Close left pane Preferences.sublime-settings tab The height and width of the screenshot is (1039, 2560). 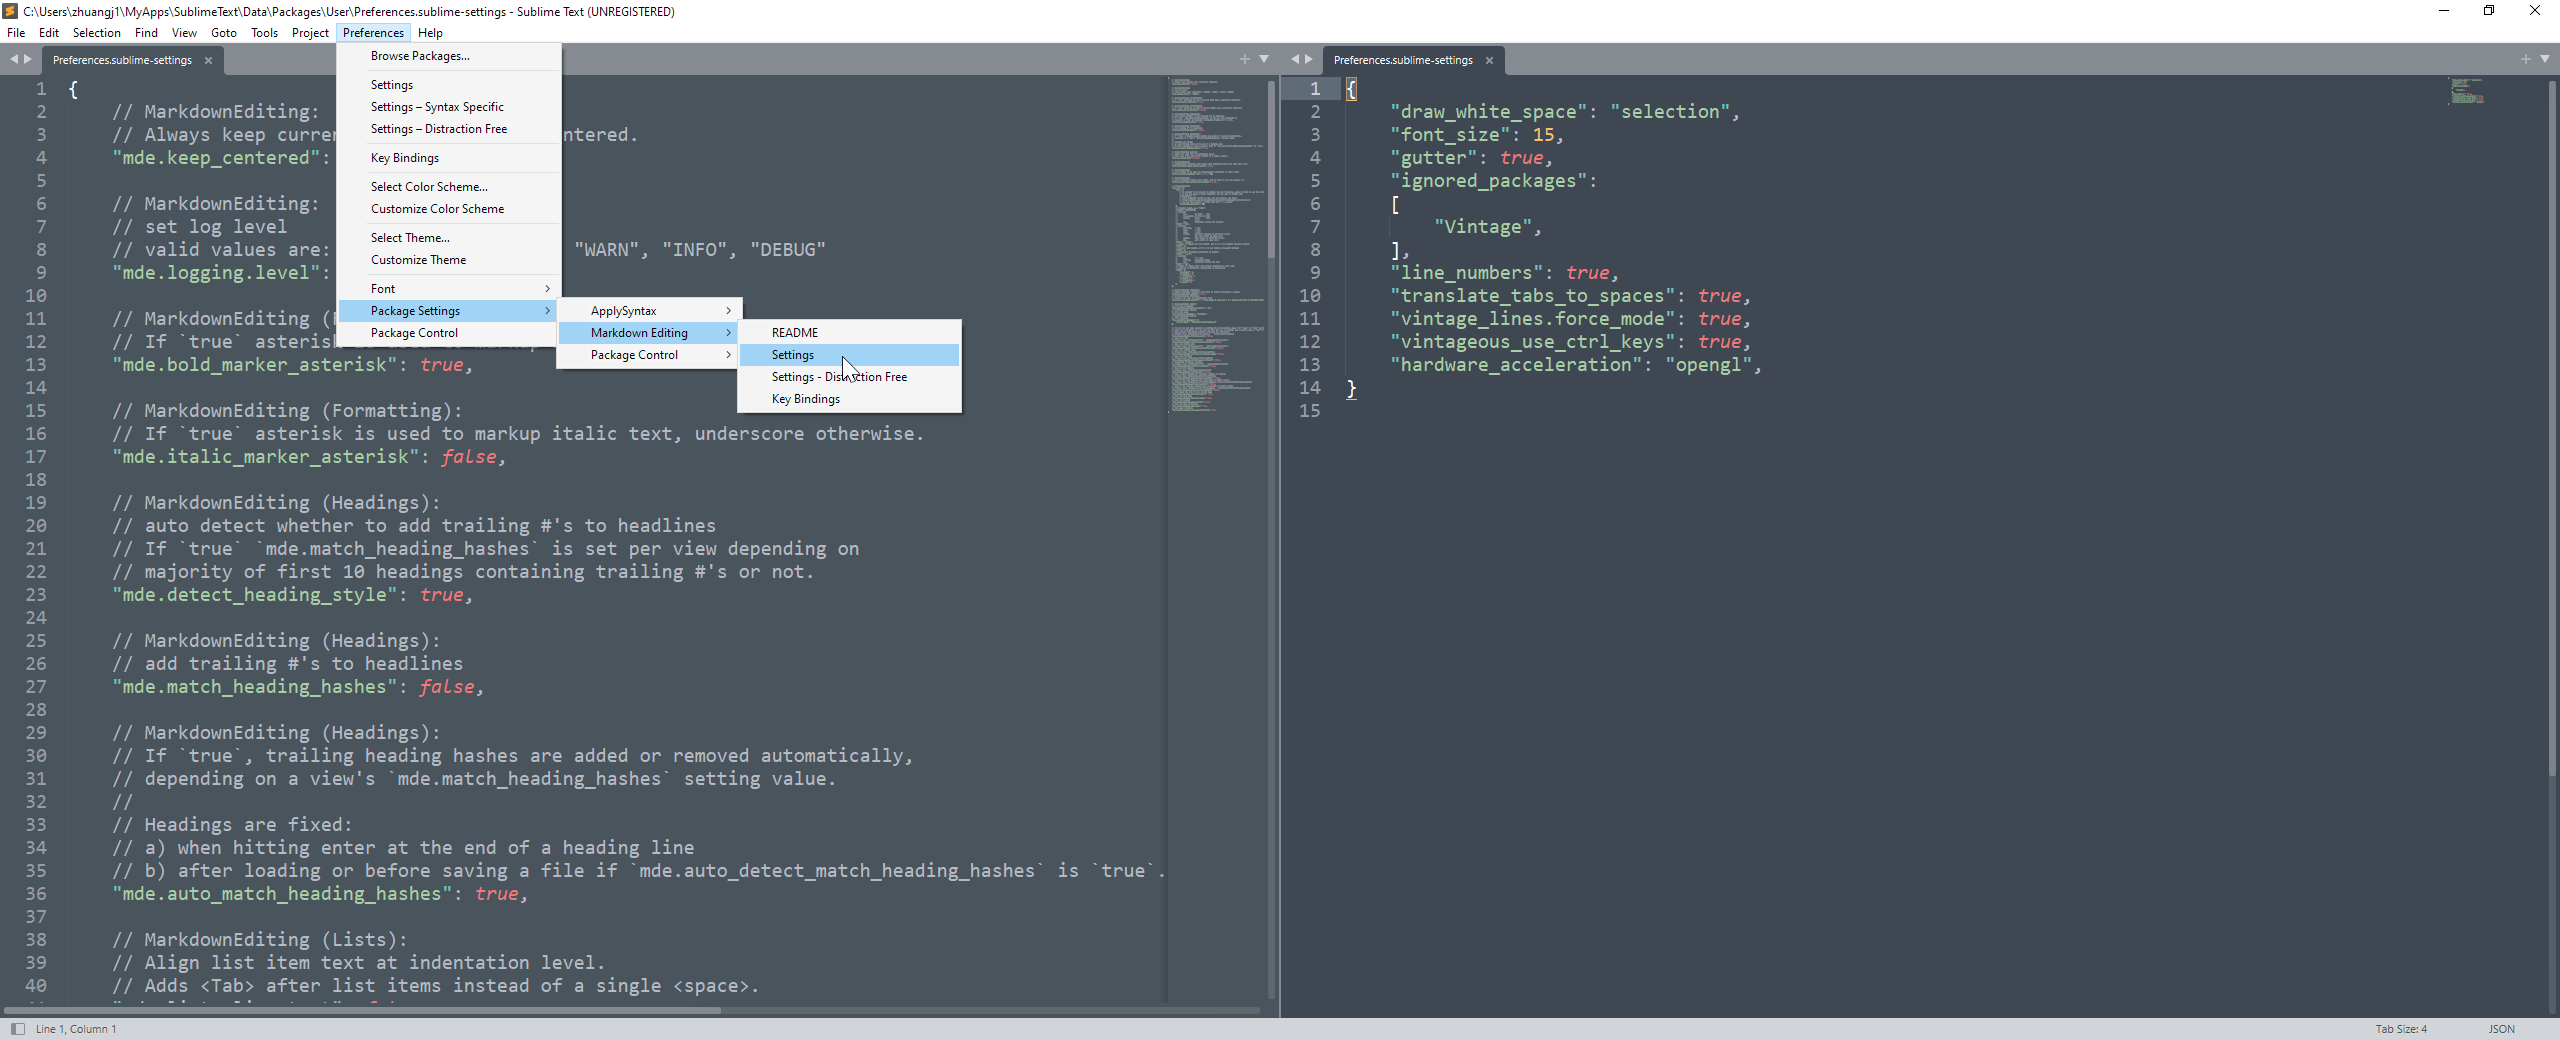point(208,61)
